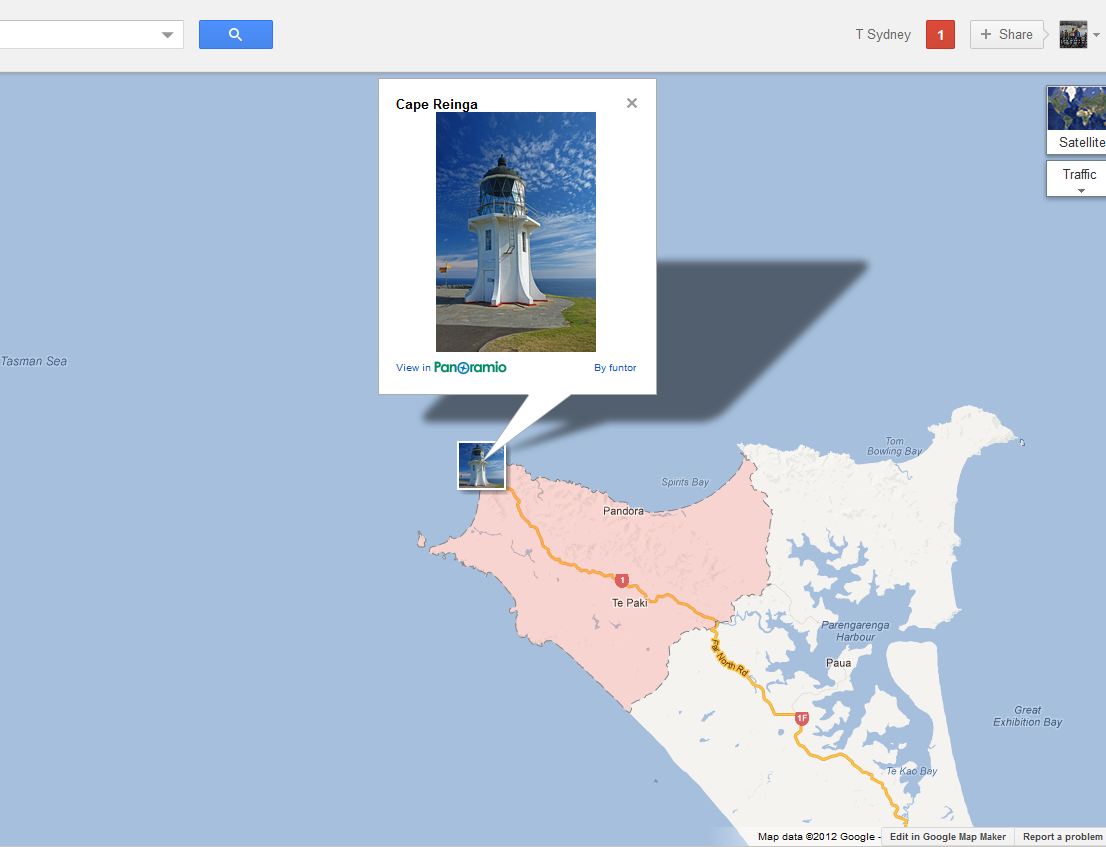Click the Far North Rd label

(x=729, y=659)
